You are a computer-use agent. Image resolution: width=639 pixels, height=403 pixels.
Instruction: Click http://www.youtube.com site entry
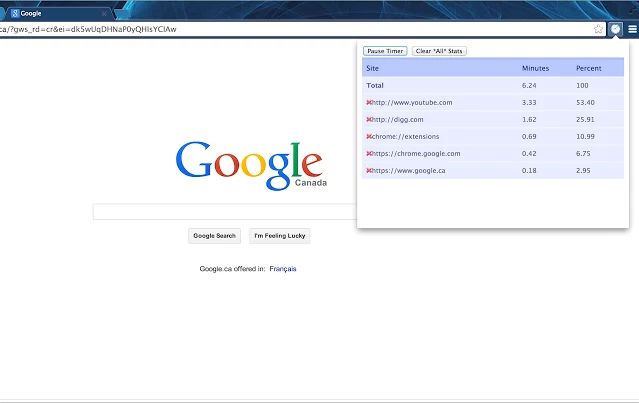(412, 103)
